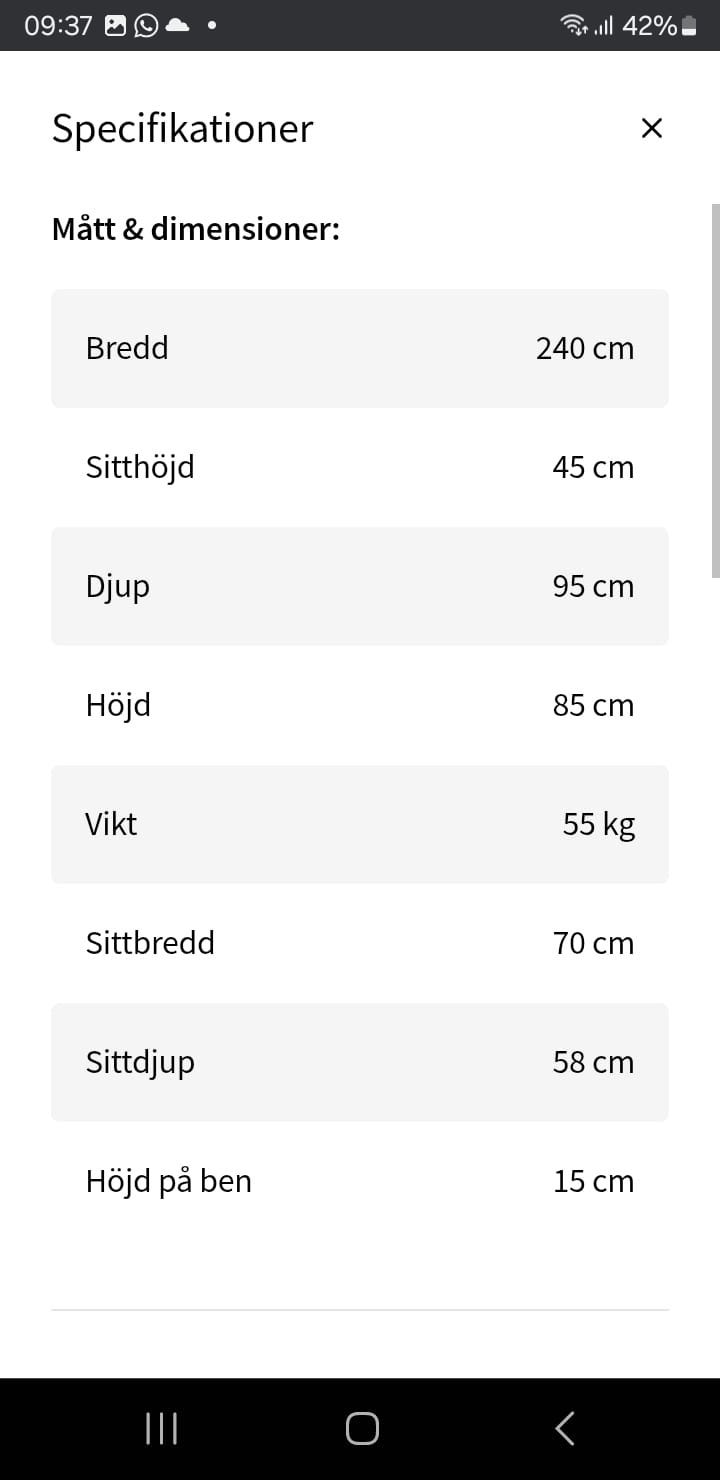
Task: Tap the Wi-Fi status icon
Action: [574, 26]
